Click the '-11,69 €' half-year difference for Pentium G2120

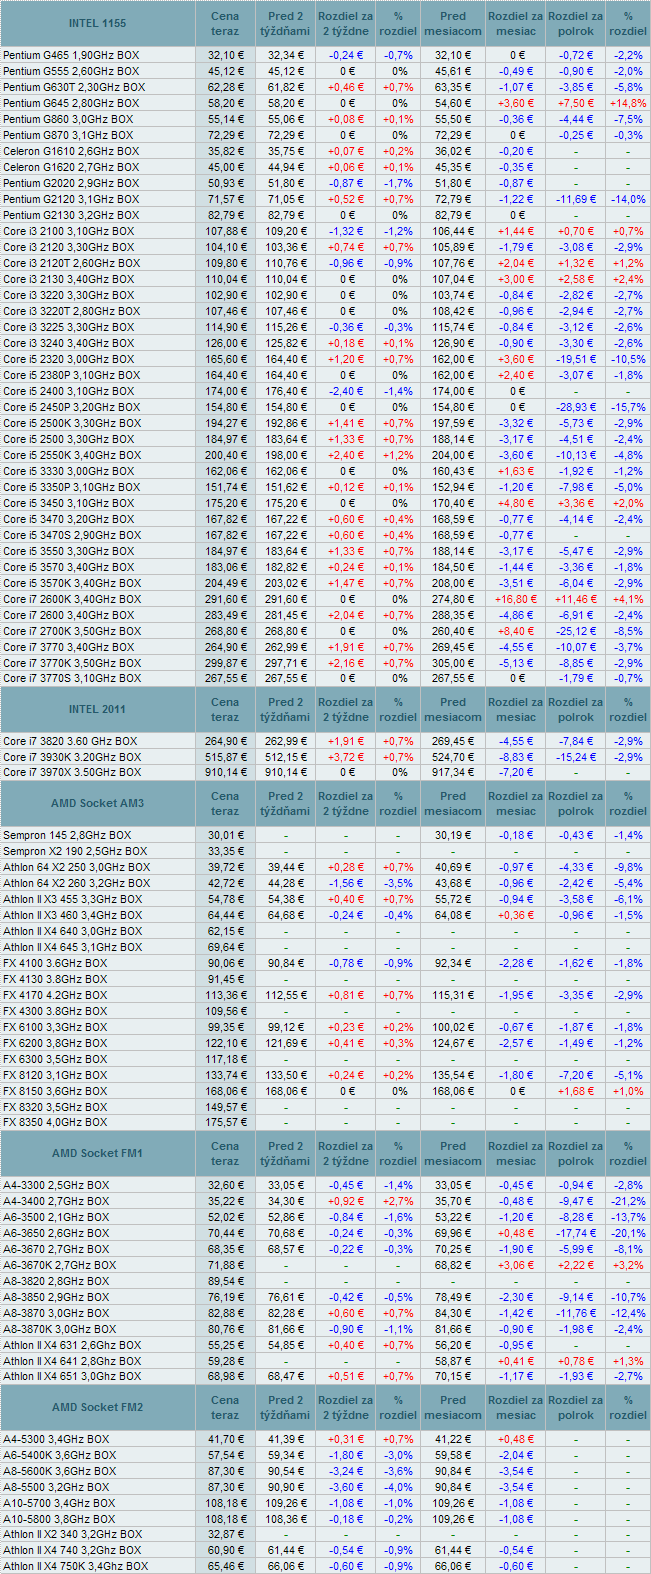coord(576,199)
